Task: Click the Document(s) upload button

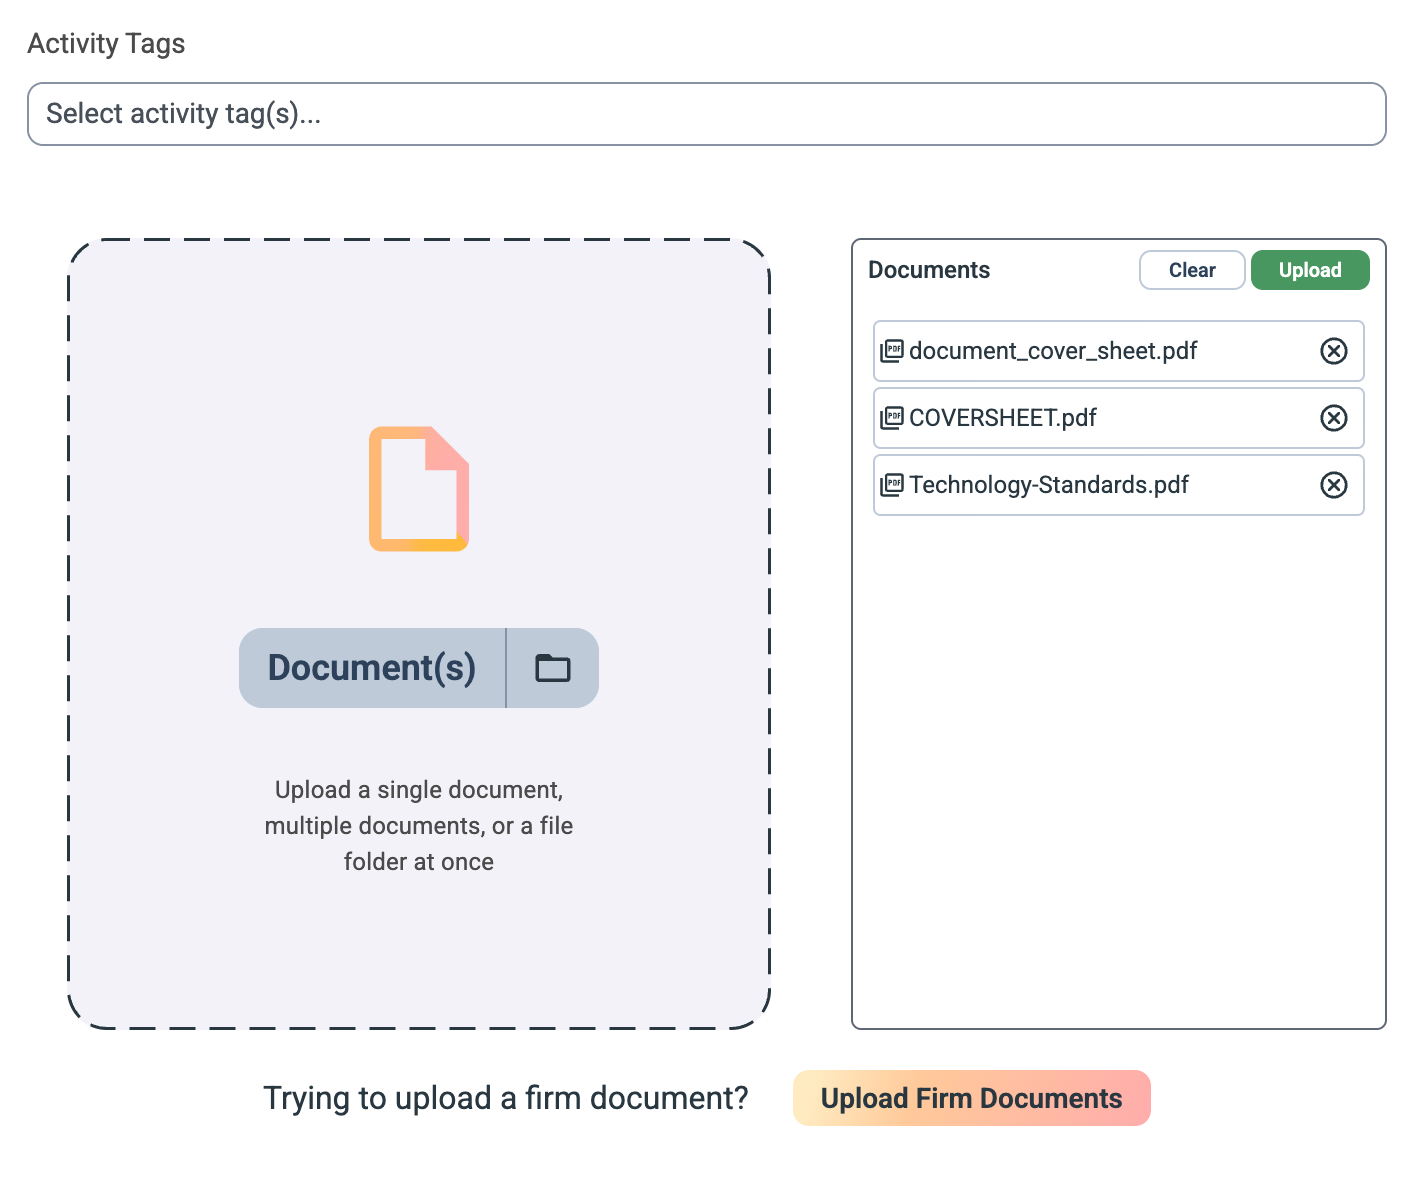Action: [x=372, y=668]
